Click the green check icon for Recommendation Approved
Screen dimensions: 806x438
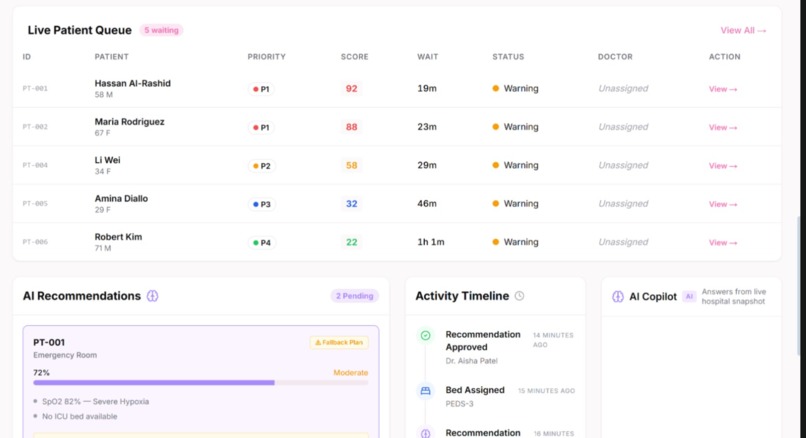[426, 336]
